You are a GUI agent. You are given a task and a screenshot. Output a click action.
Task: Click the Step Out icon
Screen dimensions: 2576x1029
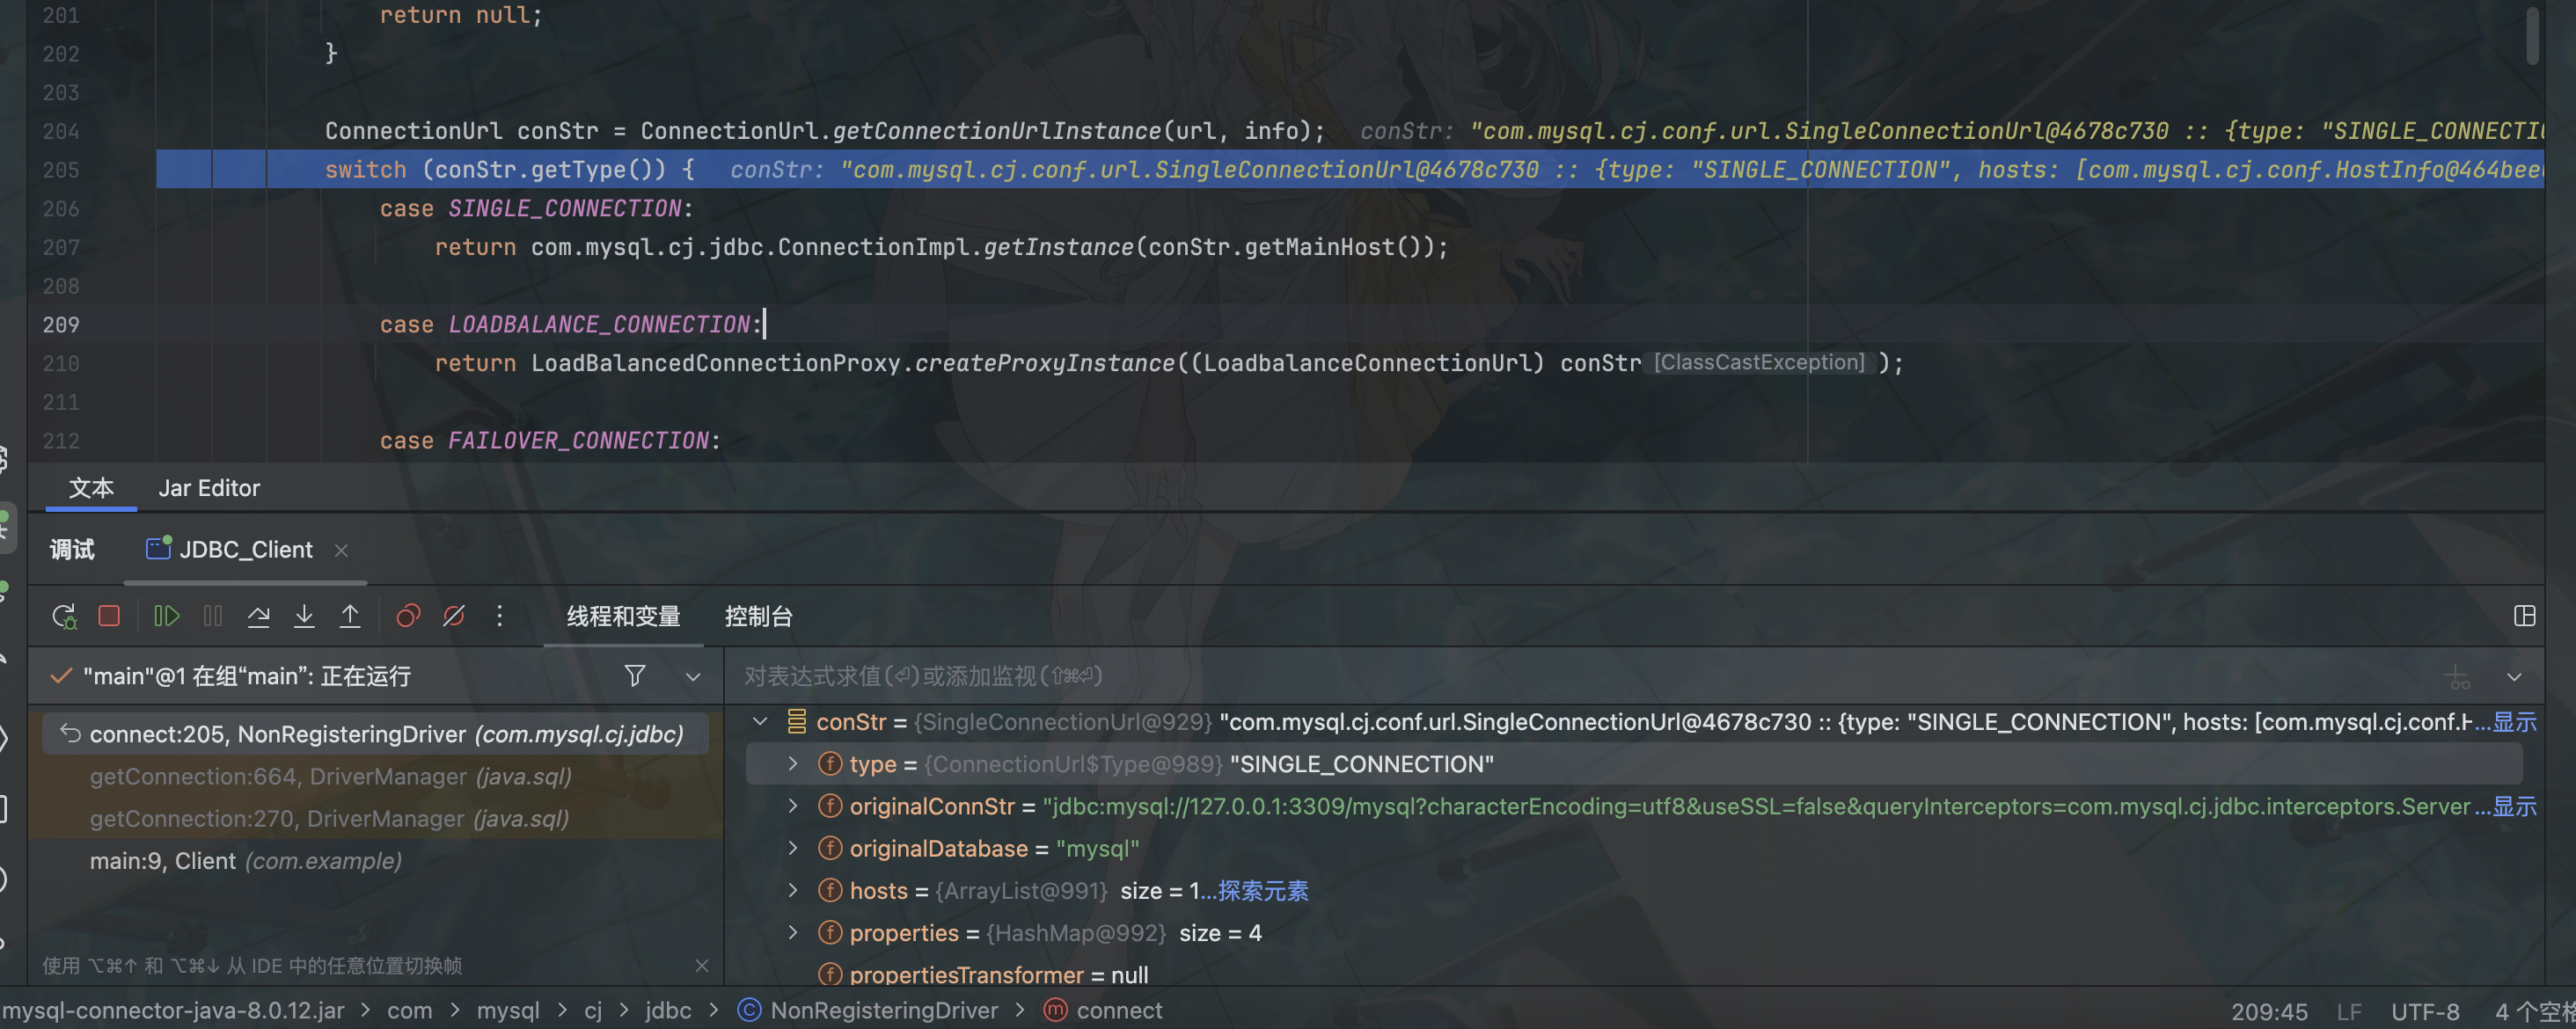tap(350, 616)
